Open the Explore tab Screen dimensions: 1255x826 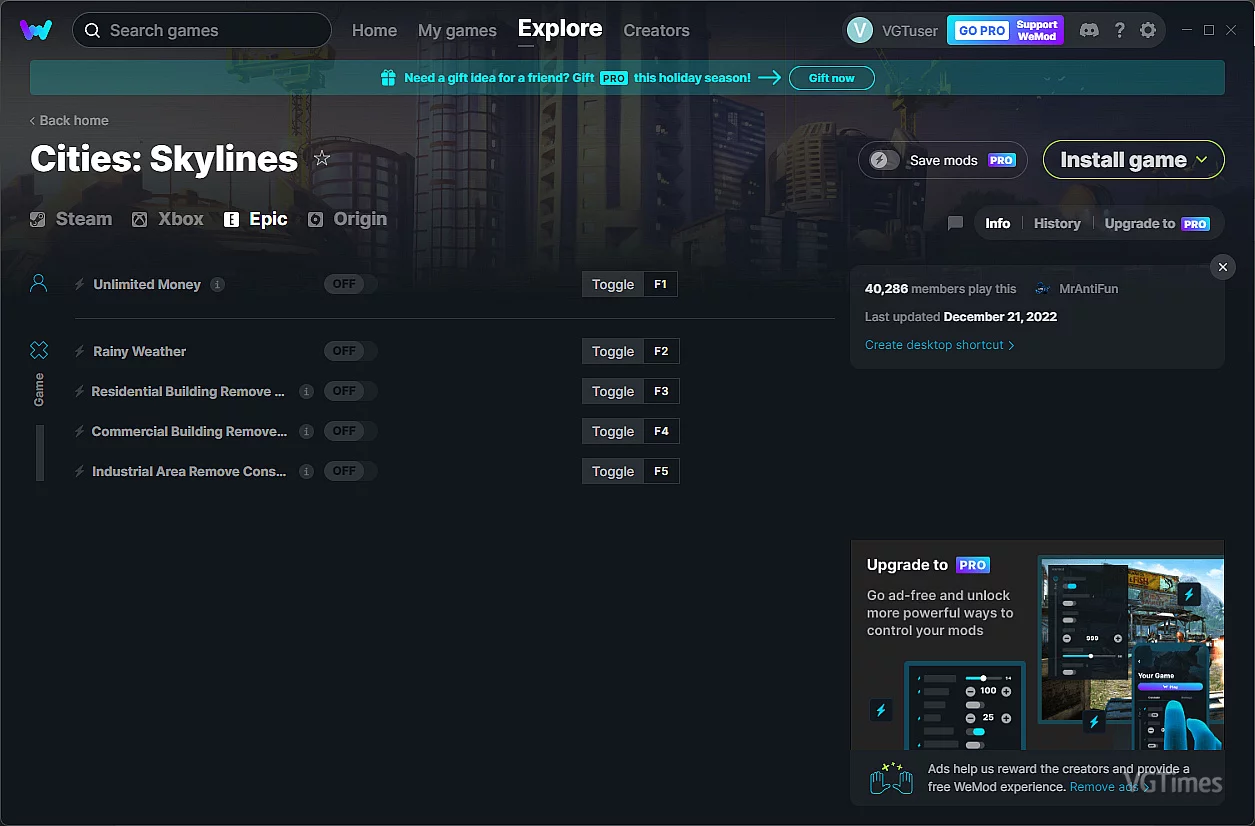point(560,29)
